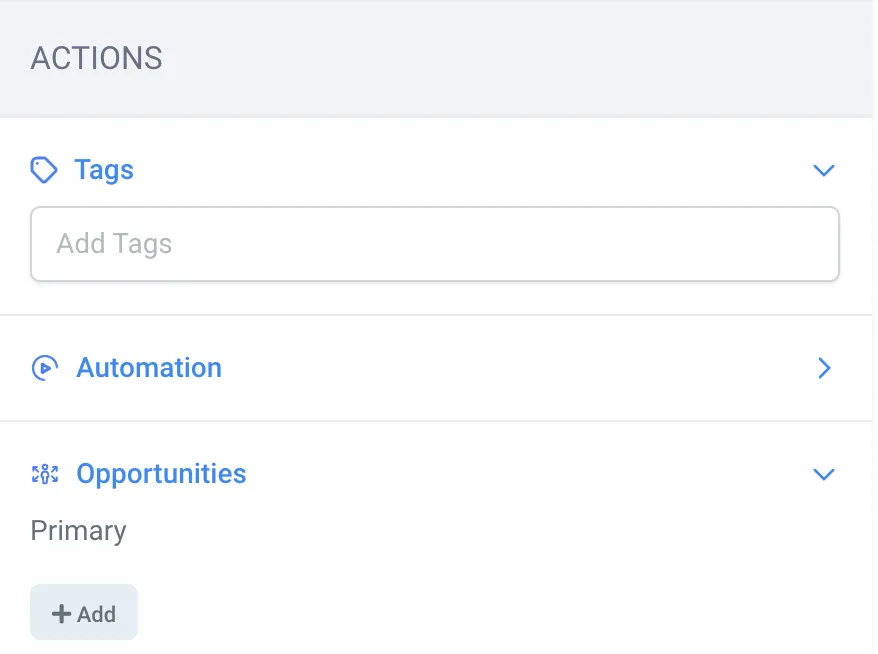878x654 pixels.
Task: Click the tag icon beside Tags
Action: click(44, 170)
